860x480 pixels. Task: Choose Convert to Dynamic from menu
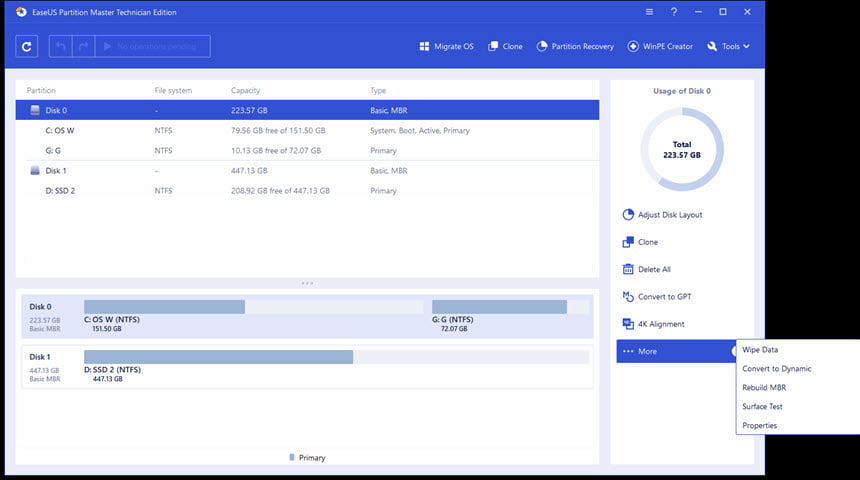777,369
